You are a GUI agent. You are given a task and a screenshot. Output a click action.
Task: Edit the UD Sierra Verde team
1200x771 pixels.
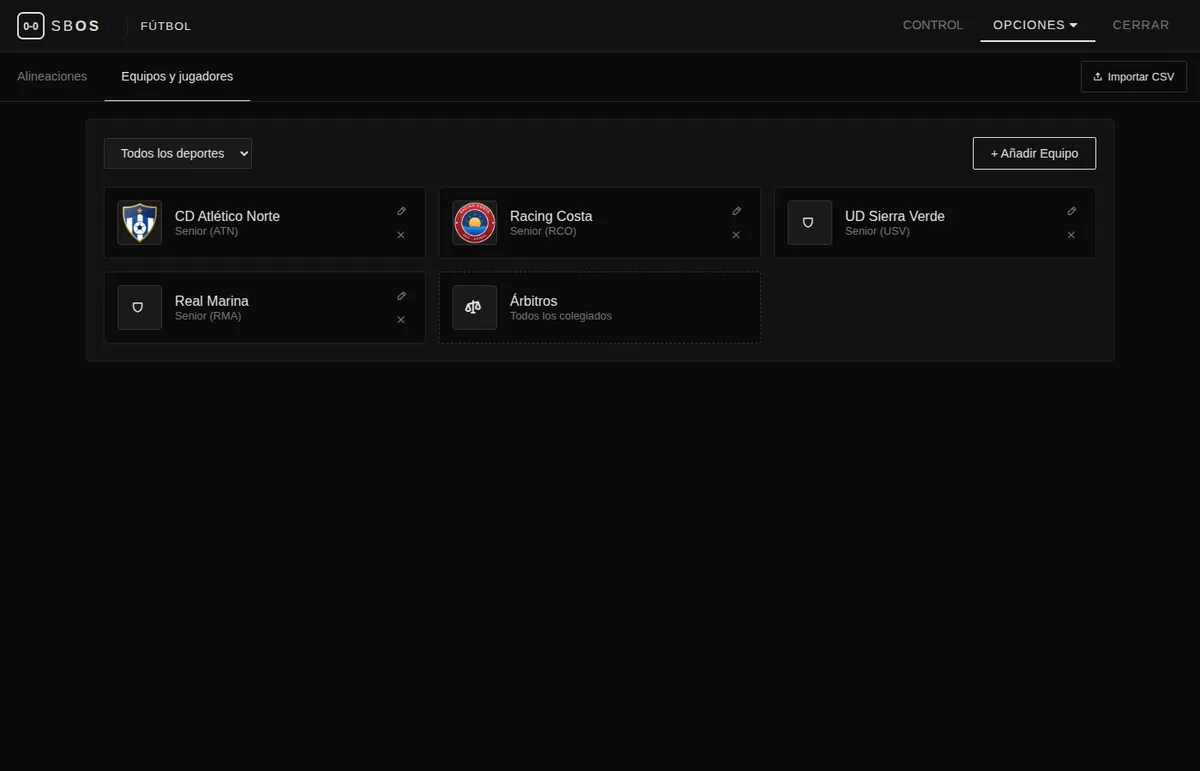[1071, 211]
